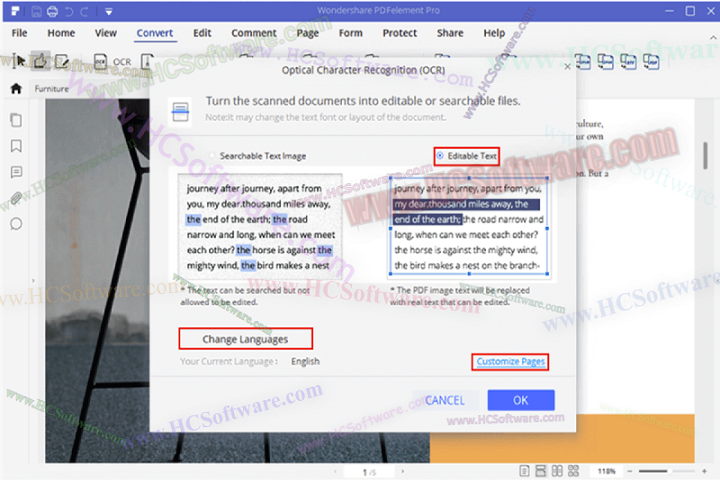Open the View tab
This screenshot has width=720, height=480.
pos(106,33)
